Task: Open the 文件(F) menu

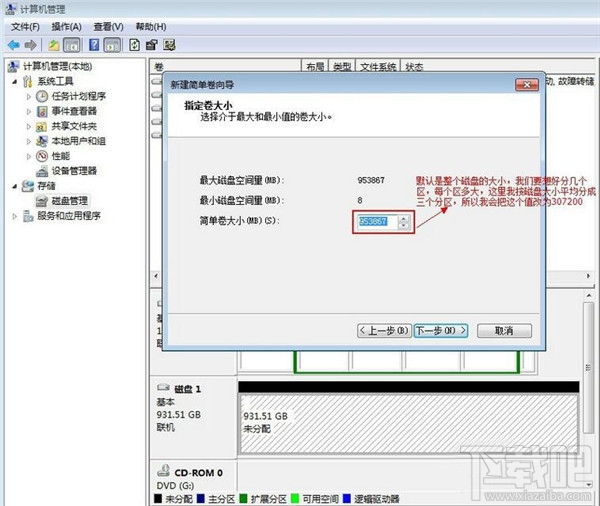Action: point(25,27)
